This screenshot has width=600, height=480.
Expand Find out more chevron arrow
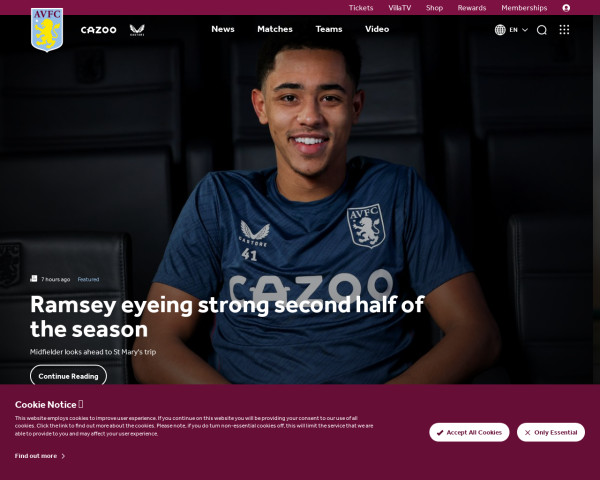pos(64,456)
